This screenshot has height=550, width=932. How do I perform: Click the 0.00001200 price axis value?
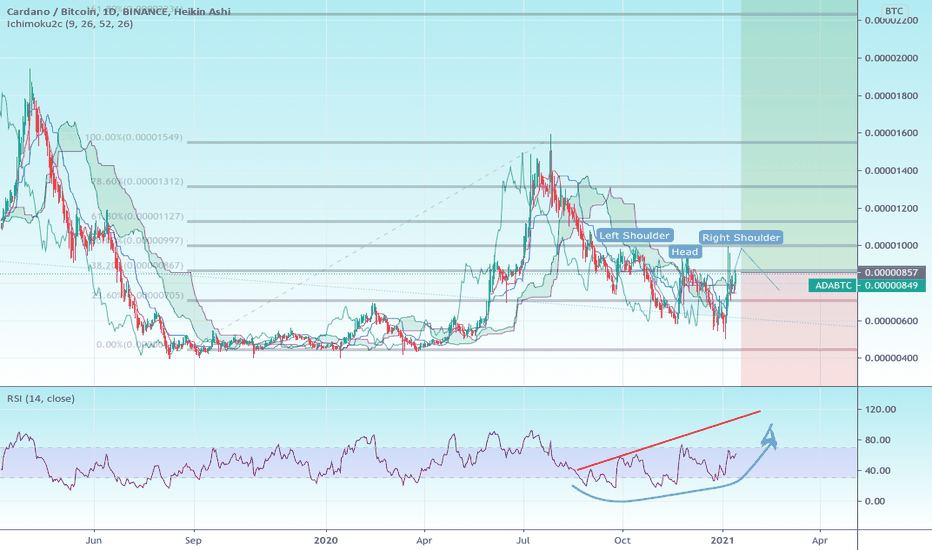click(x=892, y=208)
